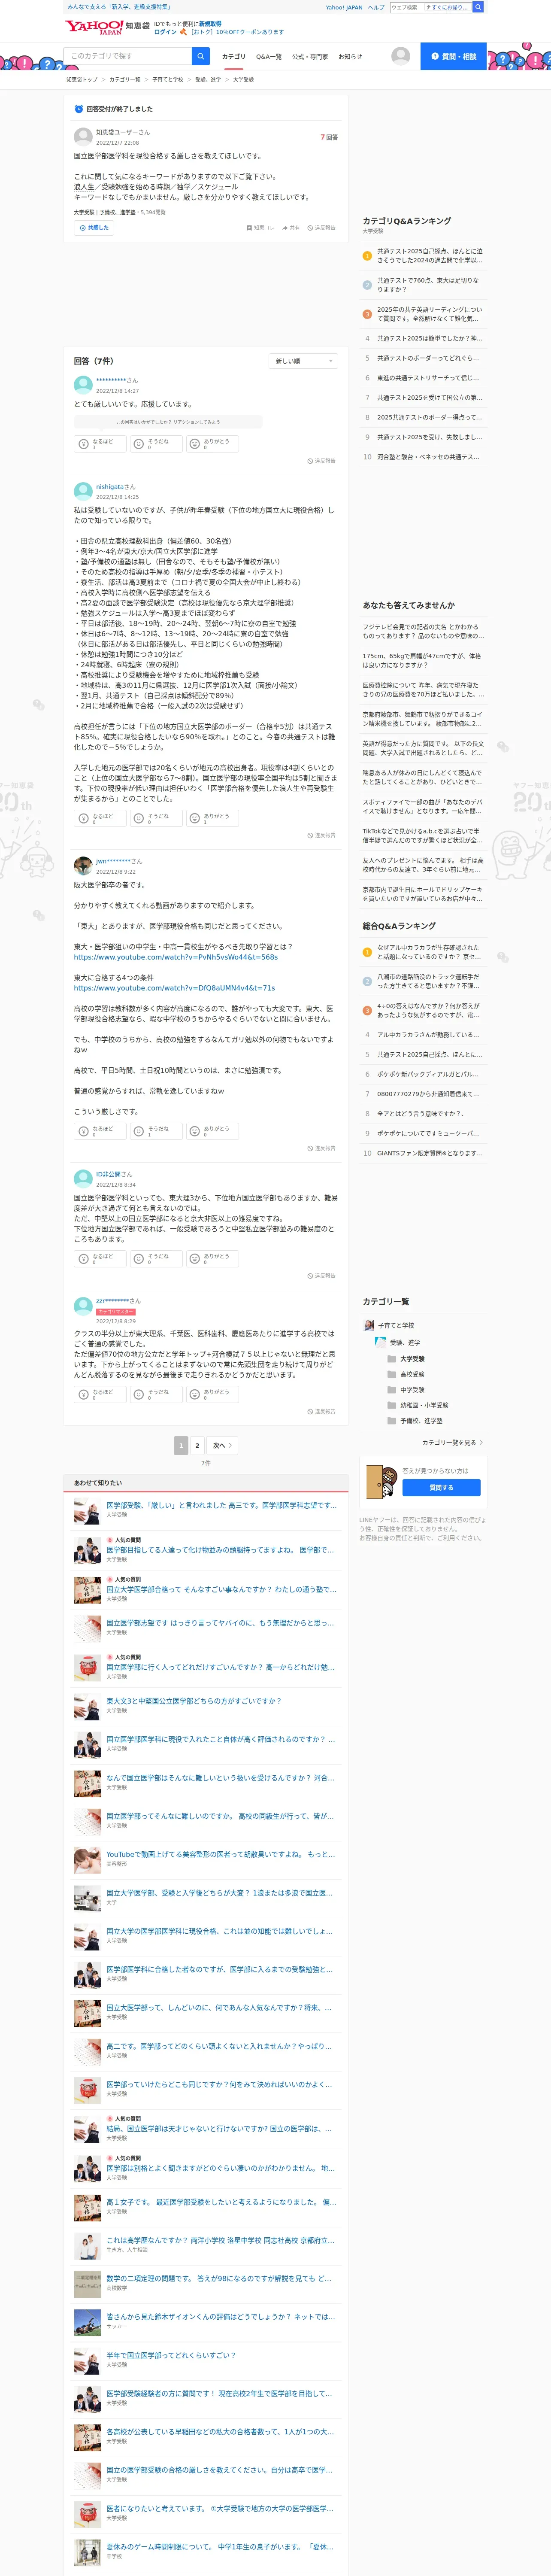
Task: Open ranking item 3 共テ英語リーディング
Action: pos(430,314)
